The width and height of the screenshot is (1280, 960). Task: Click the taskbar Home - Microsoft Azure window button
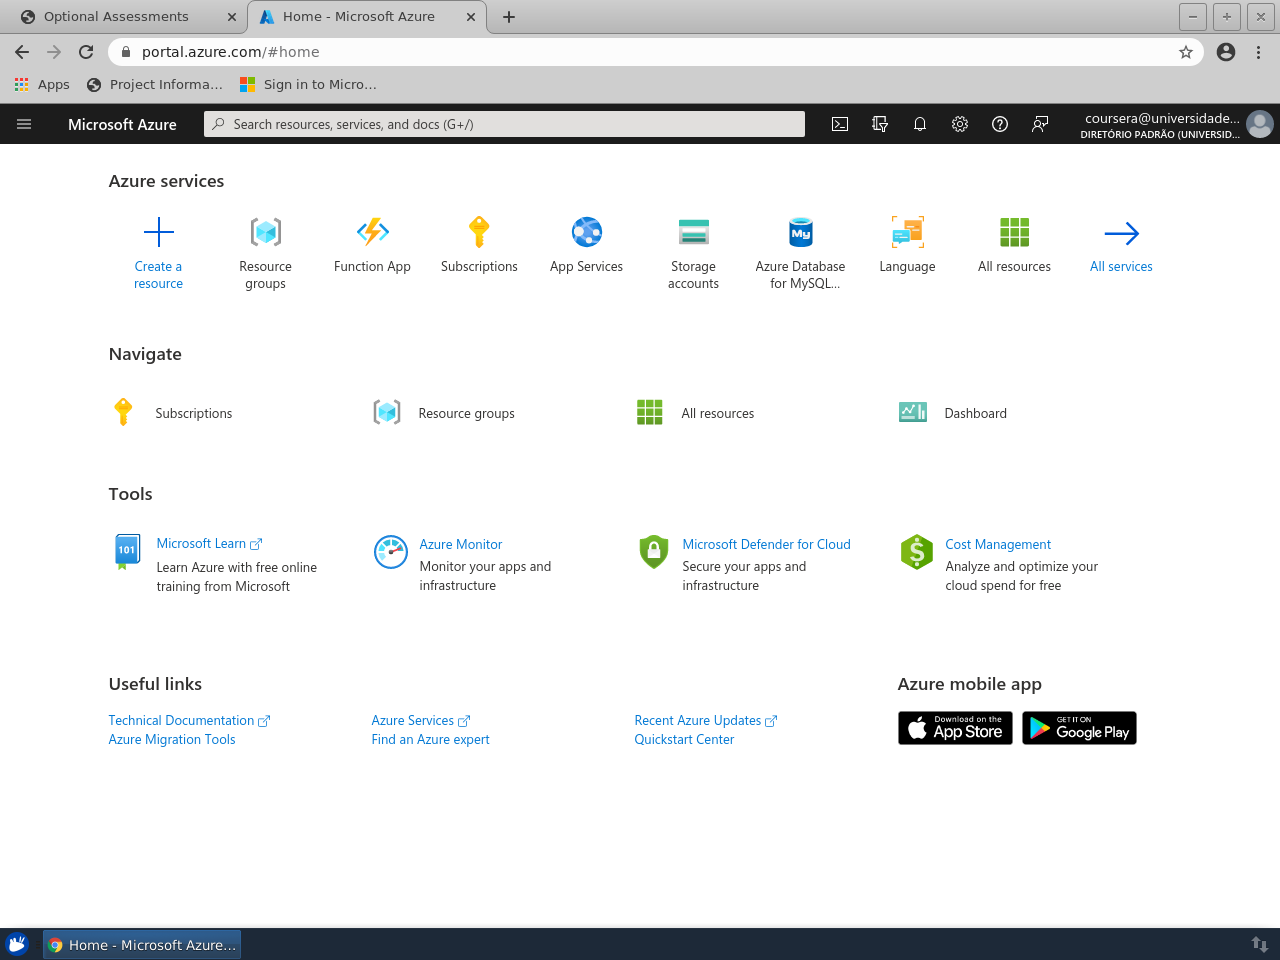click(142, 945)
